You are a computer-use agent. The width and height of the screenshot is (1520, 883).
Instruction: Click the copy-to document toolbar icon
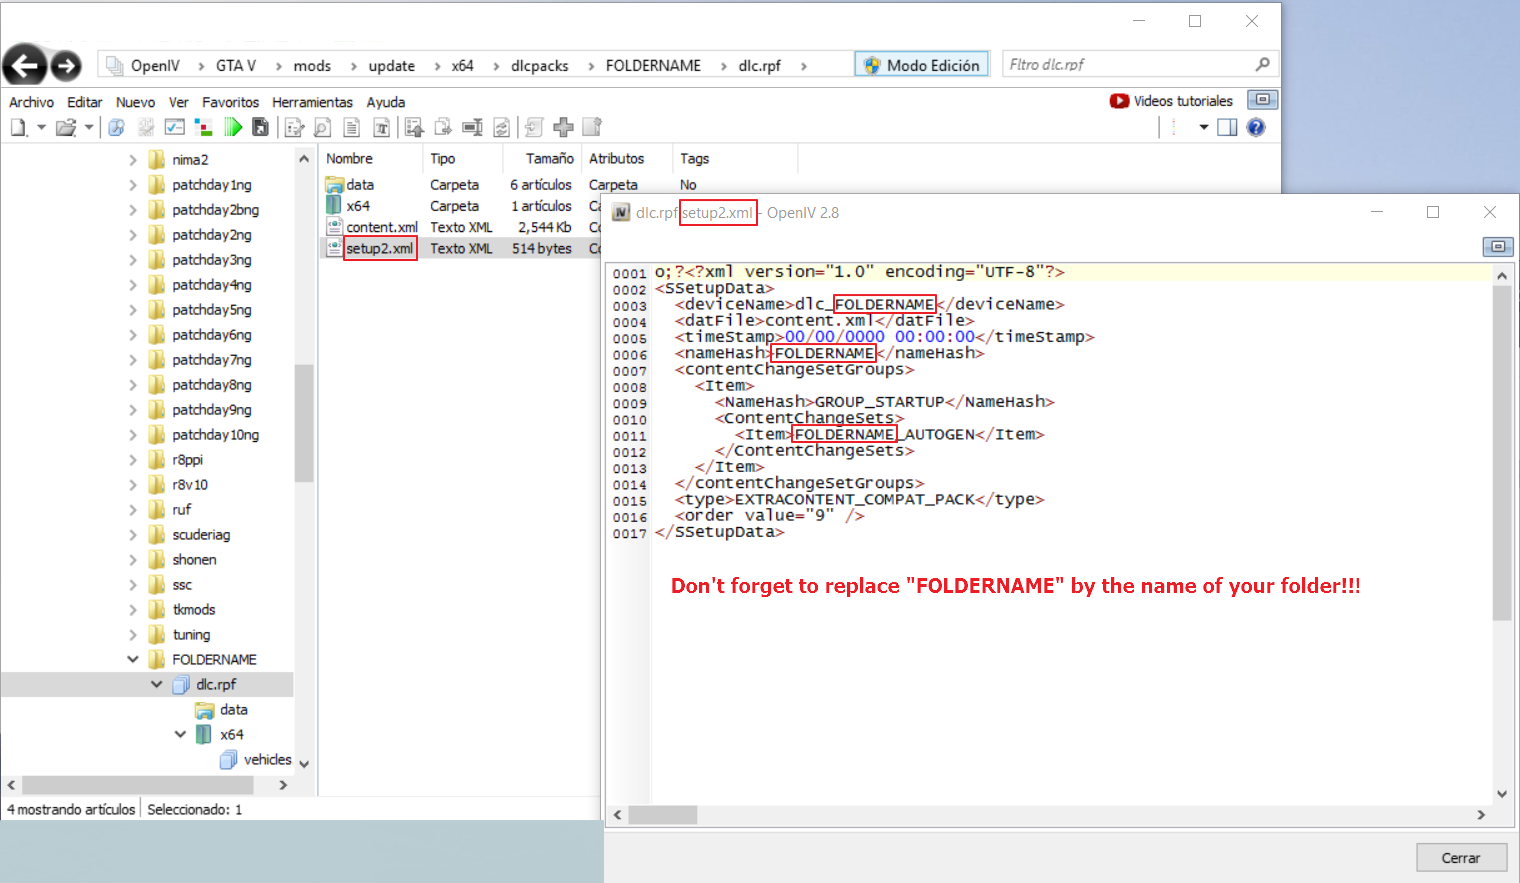click(443, 127)
